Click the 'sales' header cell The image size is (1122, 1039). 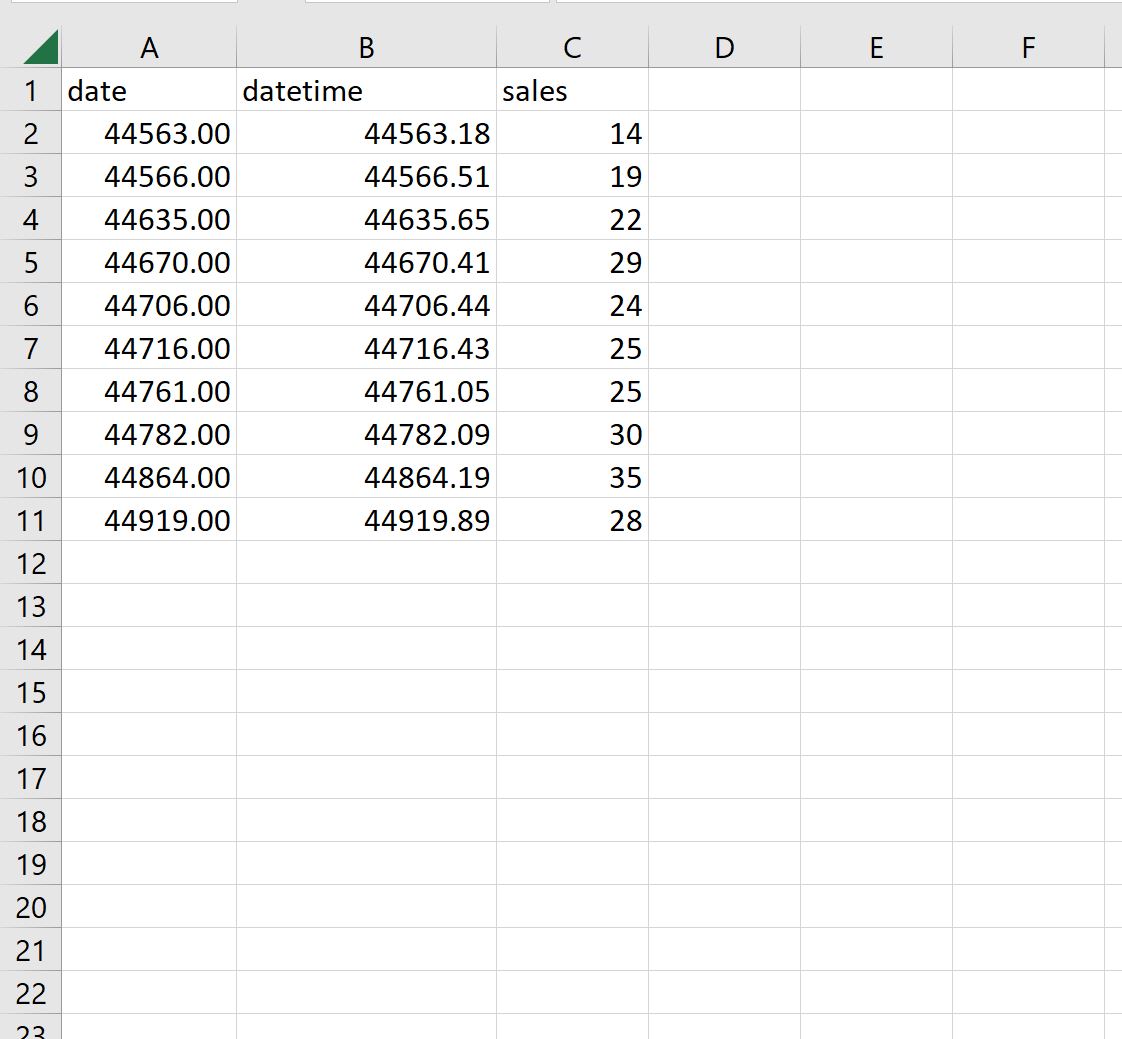[571, 90]
